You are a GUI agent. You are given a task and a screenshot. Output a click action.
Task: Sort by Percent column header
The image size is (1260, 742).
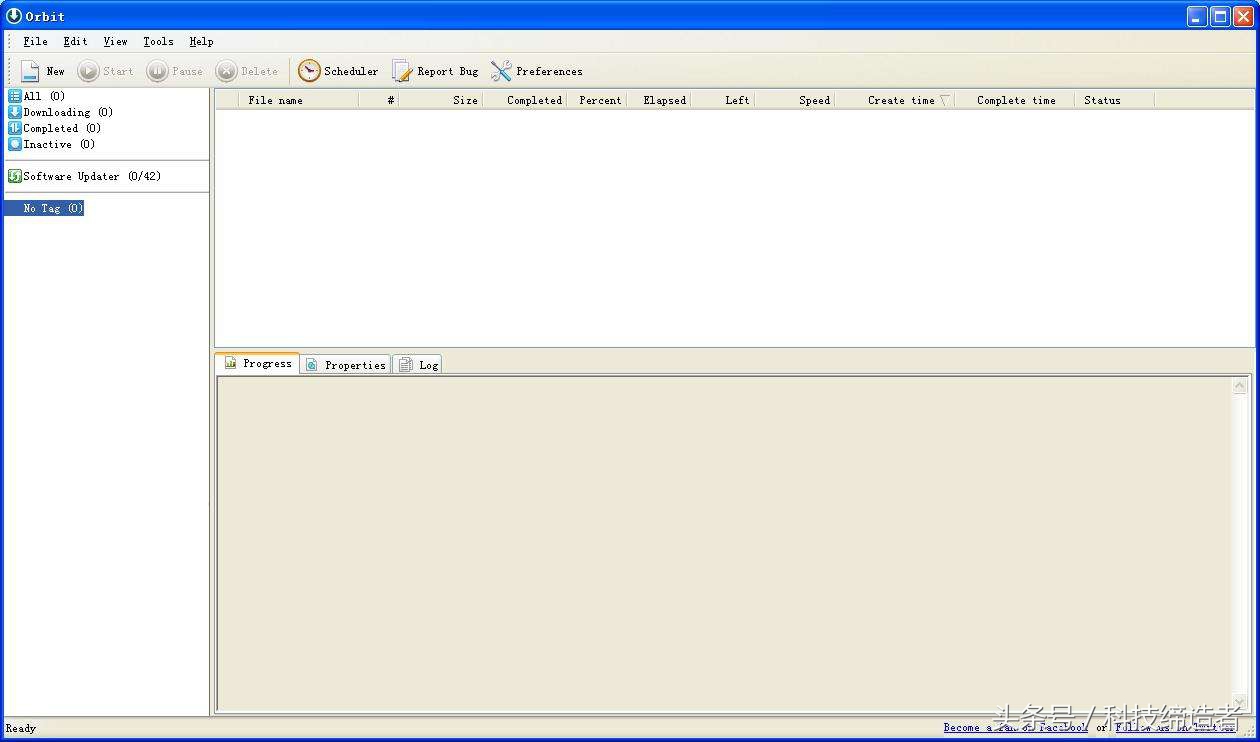point(597,100)
